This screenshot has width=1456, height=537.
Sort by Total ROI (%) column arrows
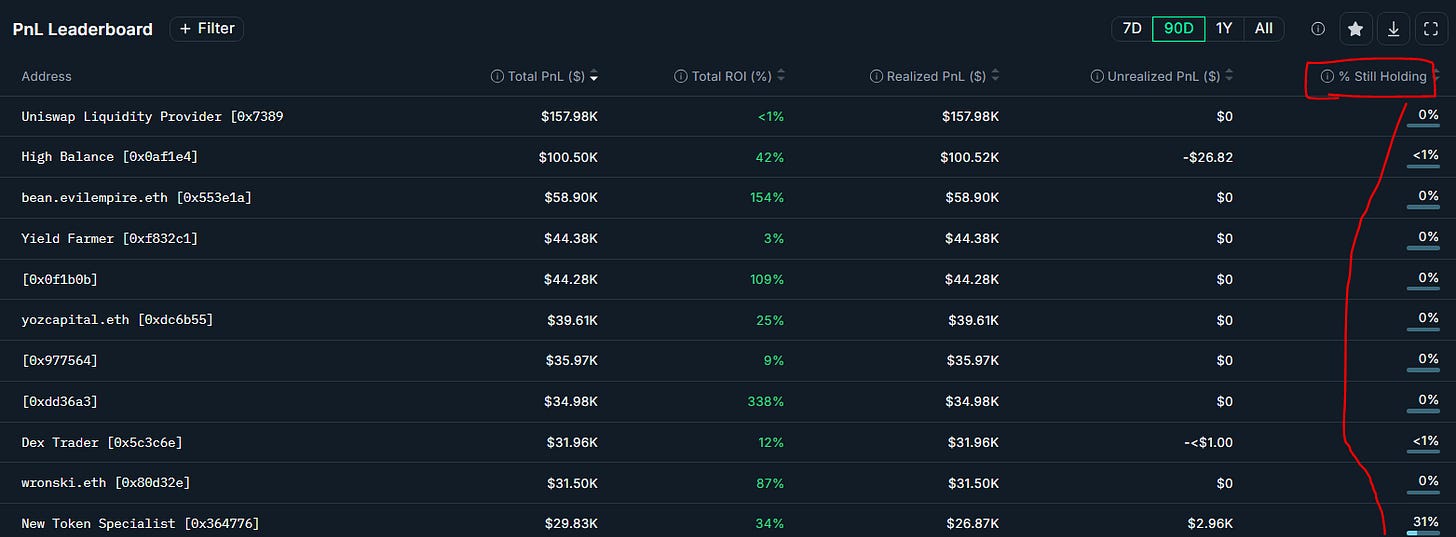[781, 77]
